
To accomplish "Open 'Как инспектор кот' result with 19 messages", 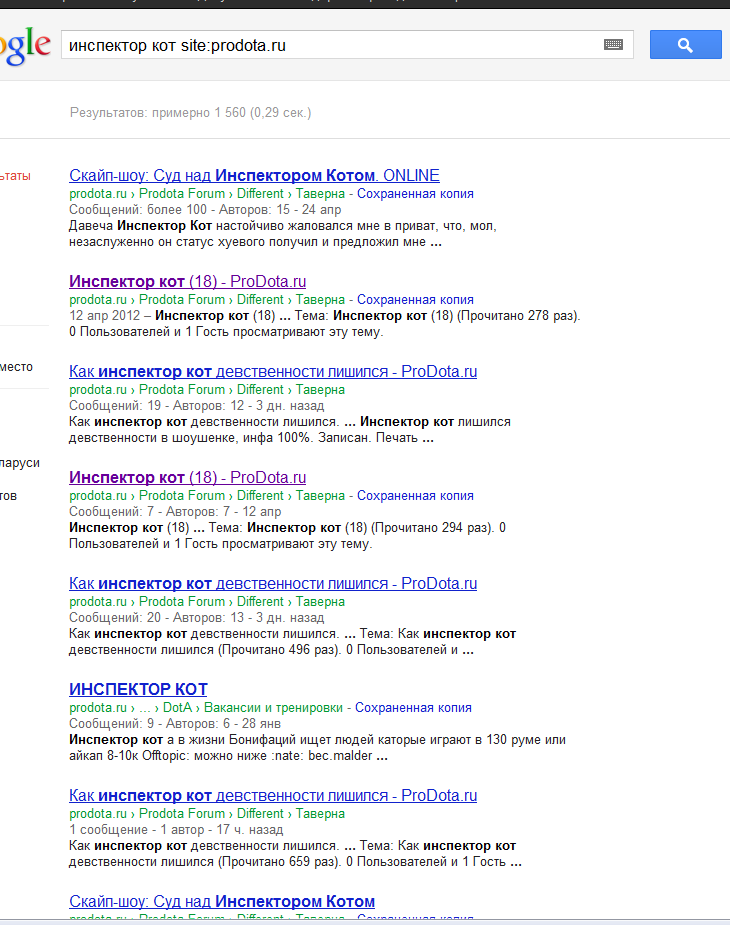I will click(273, 372).
